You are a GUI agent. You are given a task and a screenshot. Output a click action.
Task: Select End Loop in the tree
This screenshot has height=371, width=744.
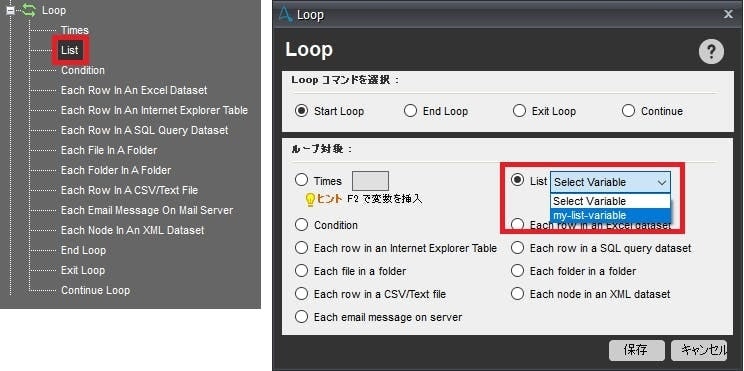coord(83,250)
